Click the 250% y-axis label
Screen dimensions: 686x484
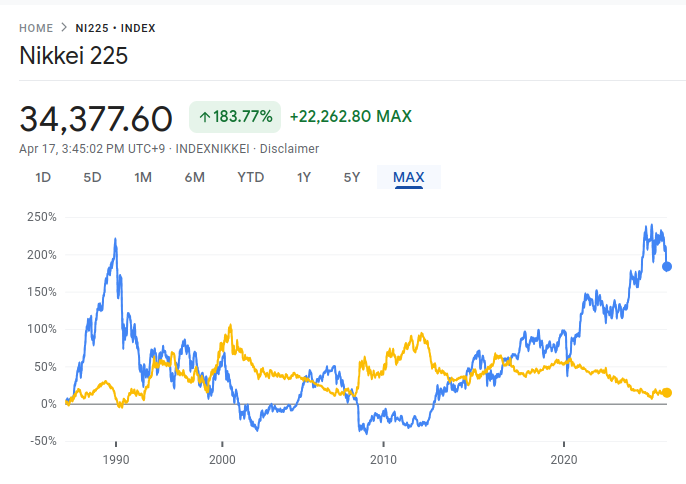coord(42,217)
